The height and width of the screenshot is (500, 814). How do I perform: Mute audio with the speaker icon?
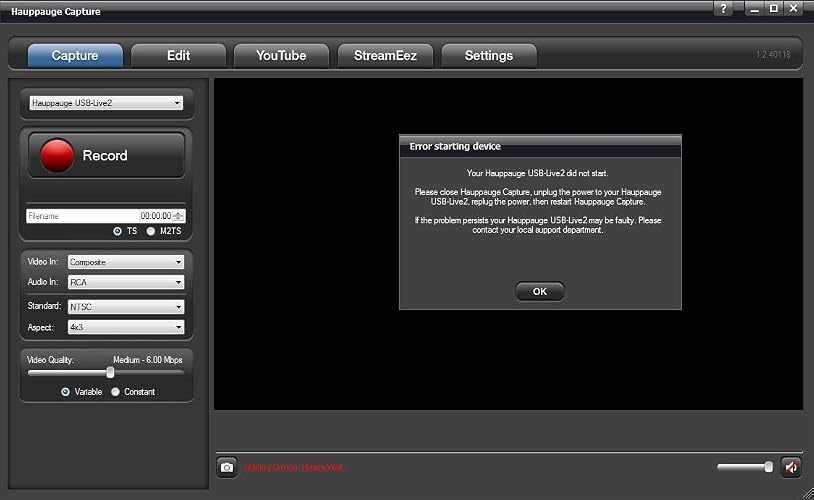pos(791,468)
